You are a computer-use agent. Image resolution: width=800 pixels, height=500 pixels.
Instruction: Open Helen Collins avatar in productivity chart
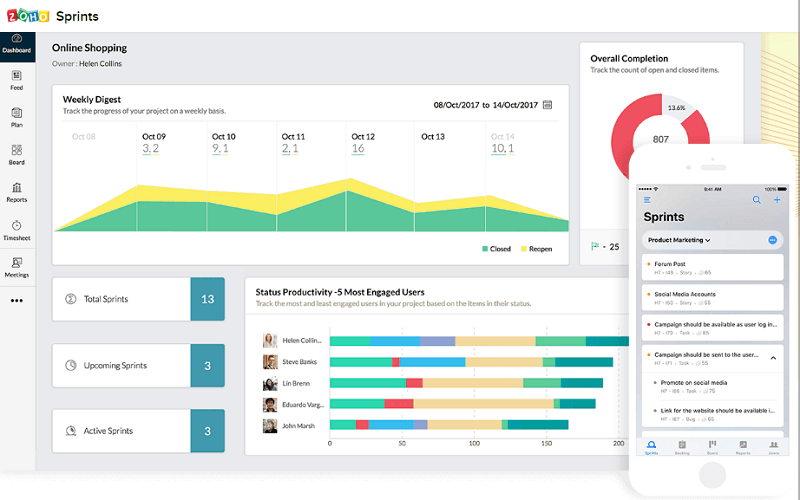tap(270, 340)
